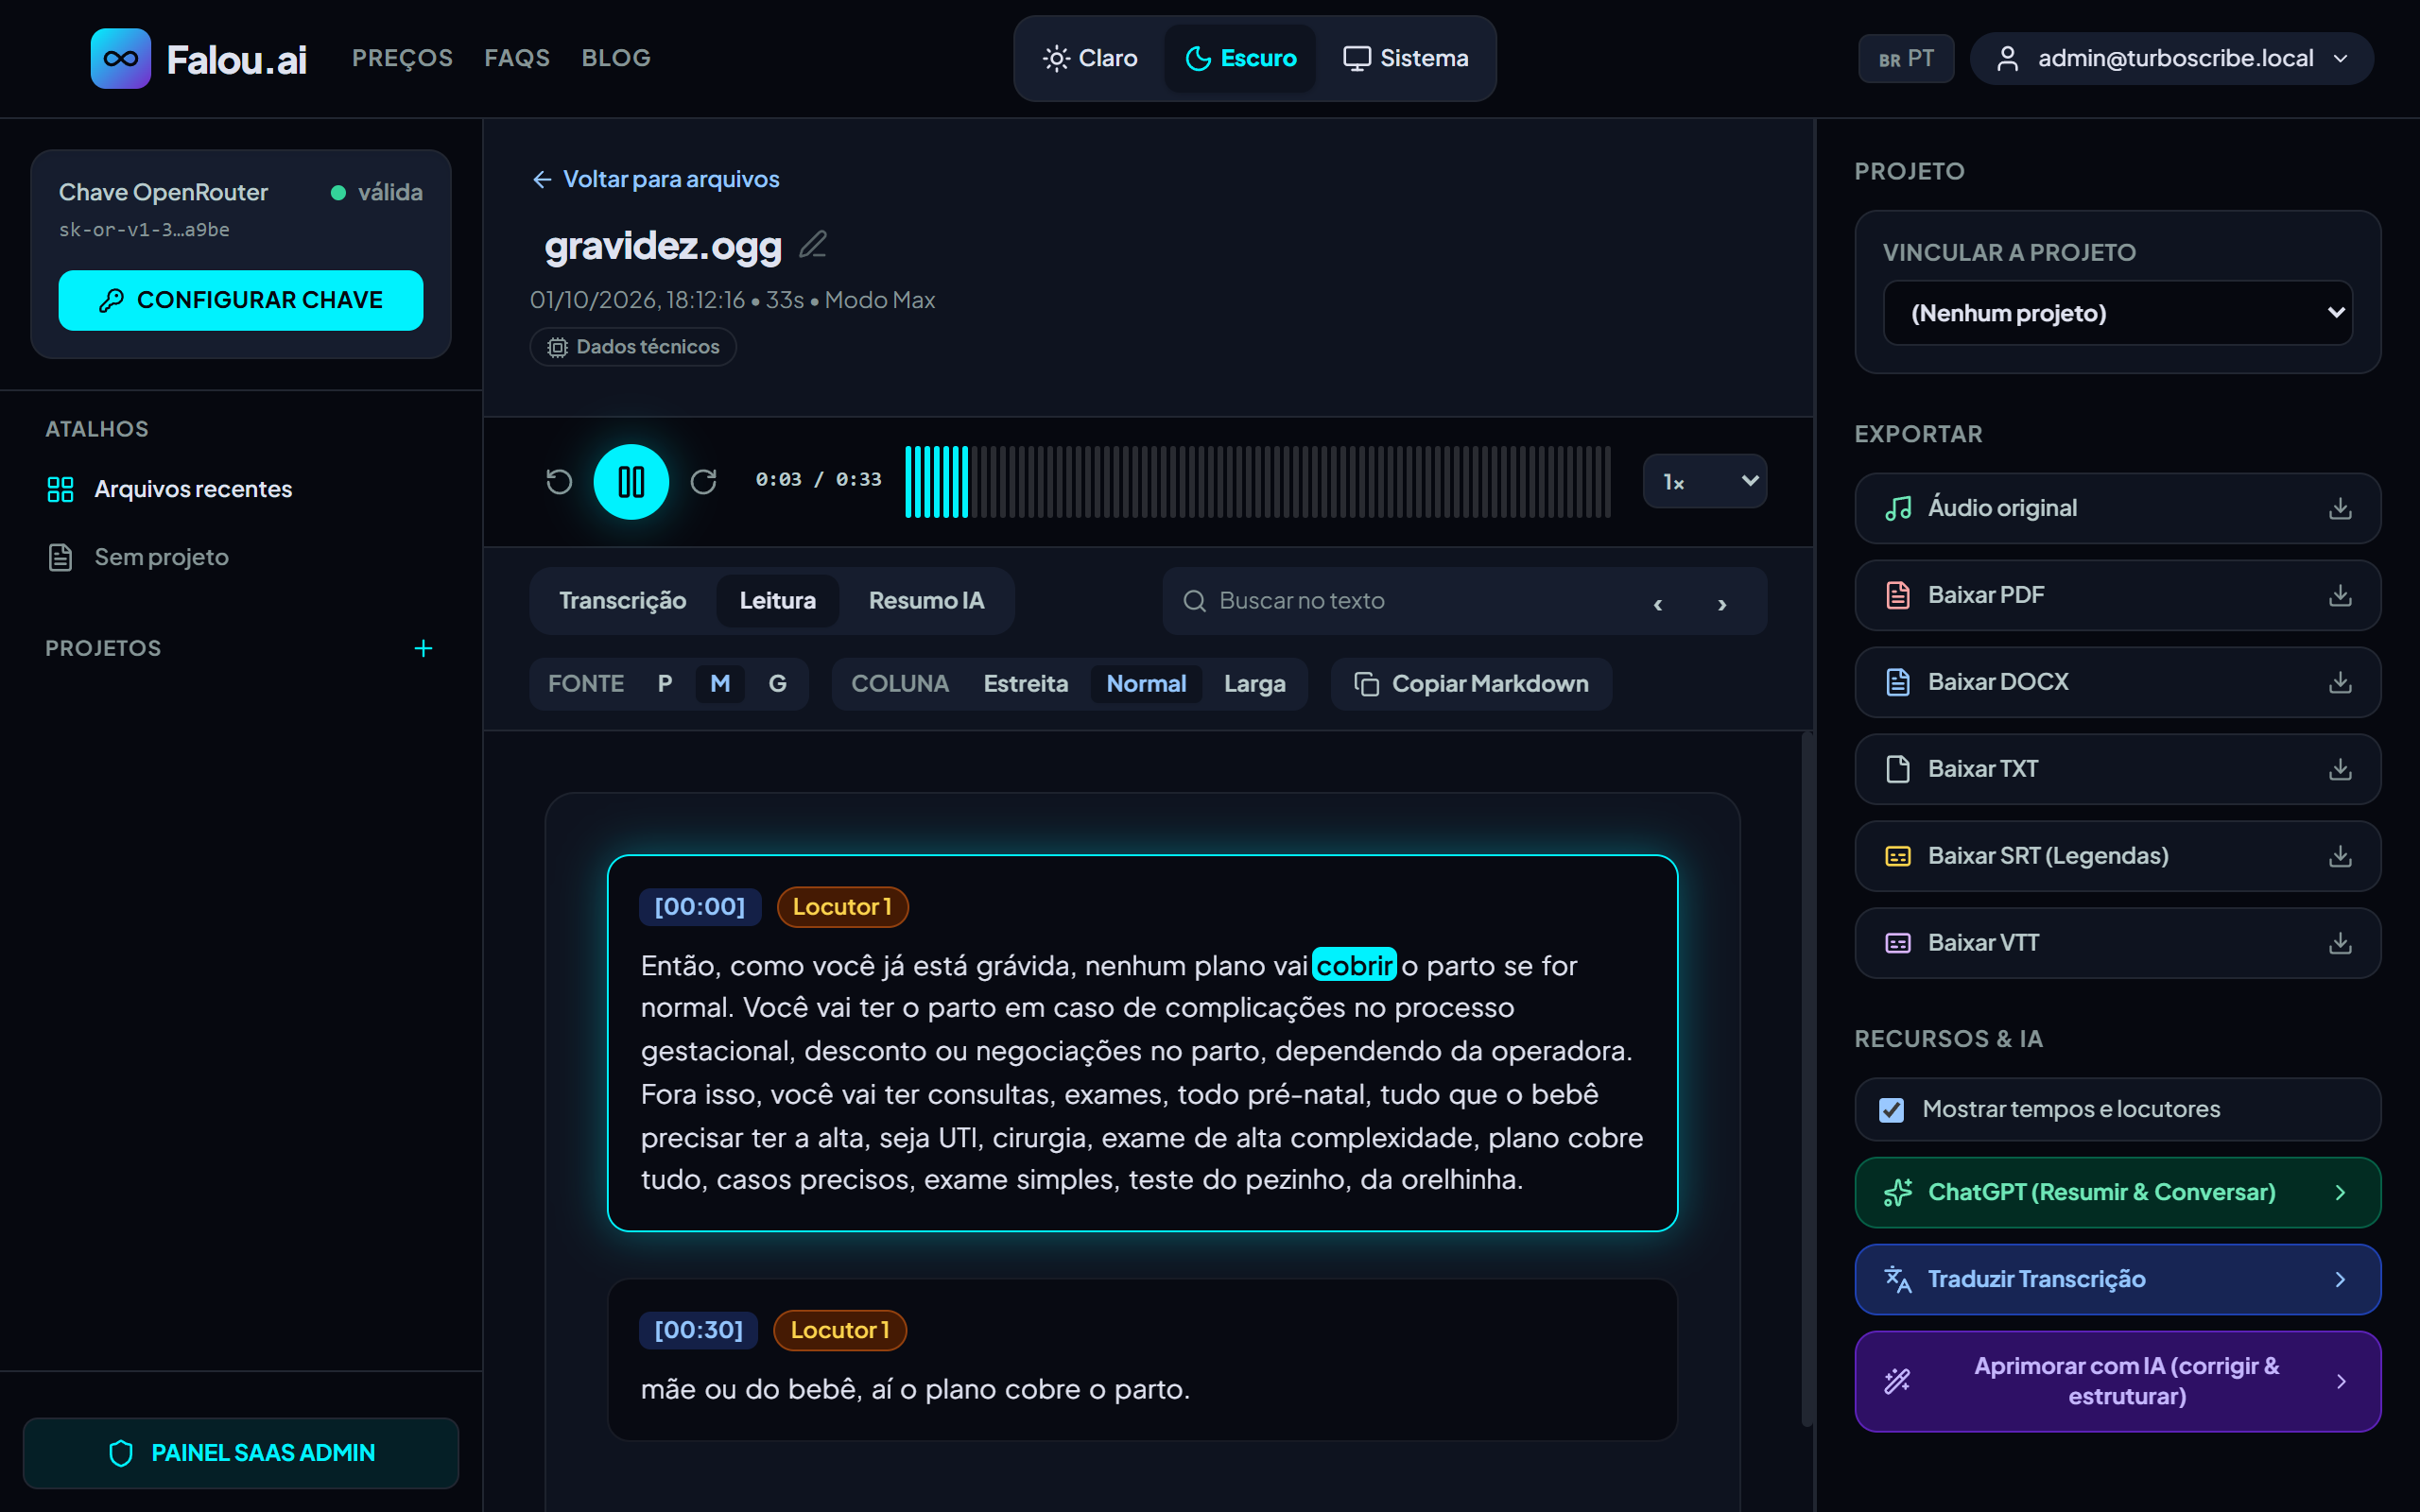This screenshot has width=2420, height=1512.
Task: Download icon in Baixar TXT row
Action: [x=2340, y=769]
